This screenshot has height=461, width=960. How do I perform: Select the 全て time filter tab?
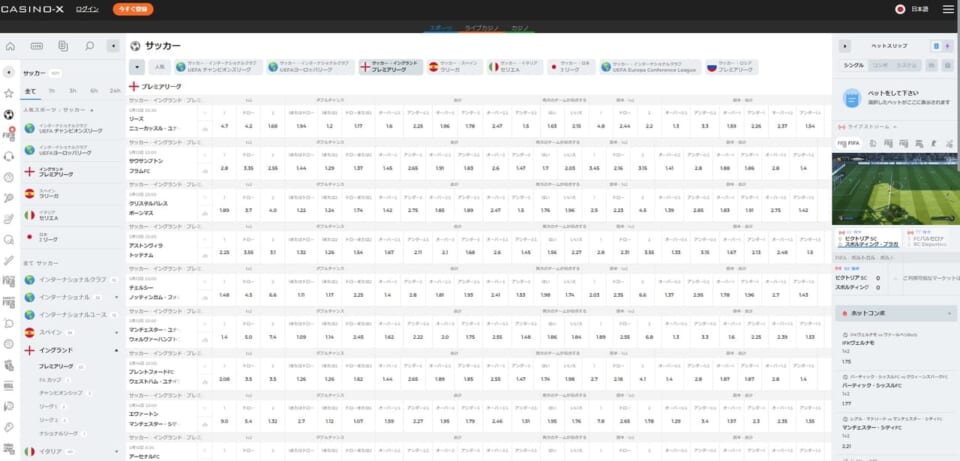(31, 91)
